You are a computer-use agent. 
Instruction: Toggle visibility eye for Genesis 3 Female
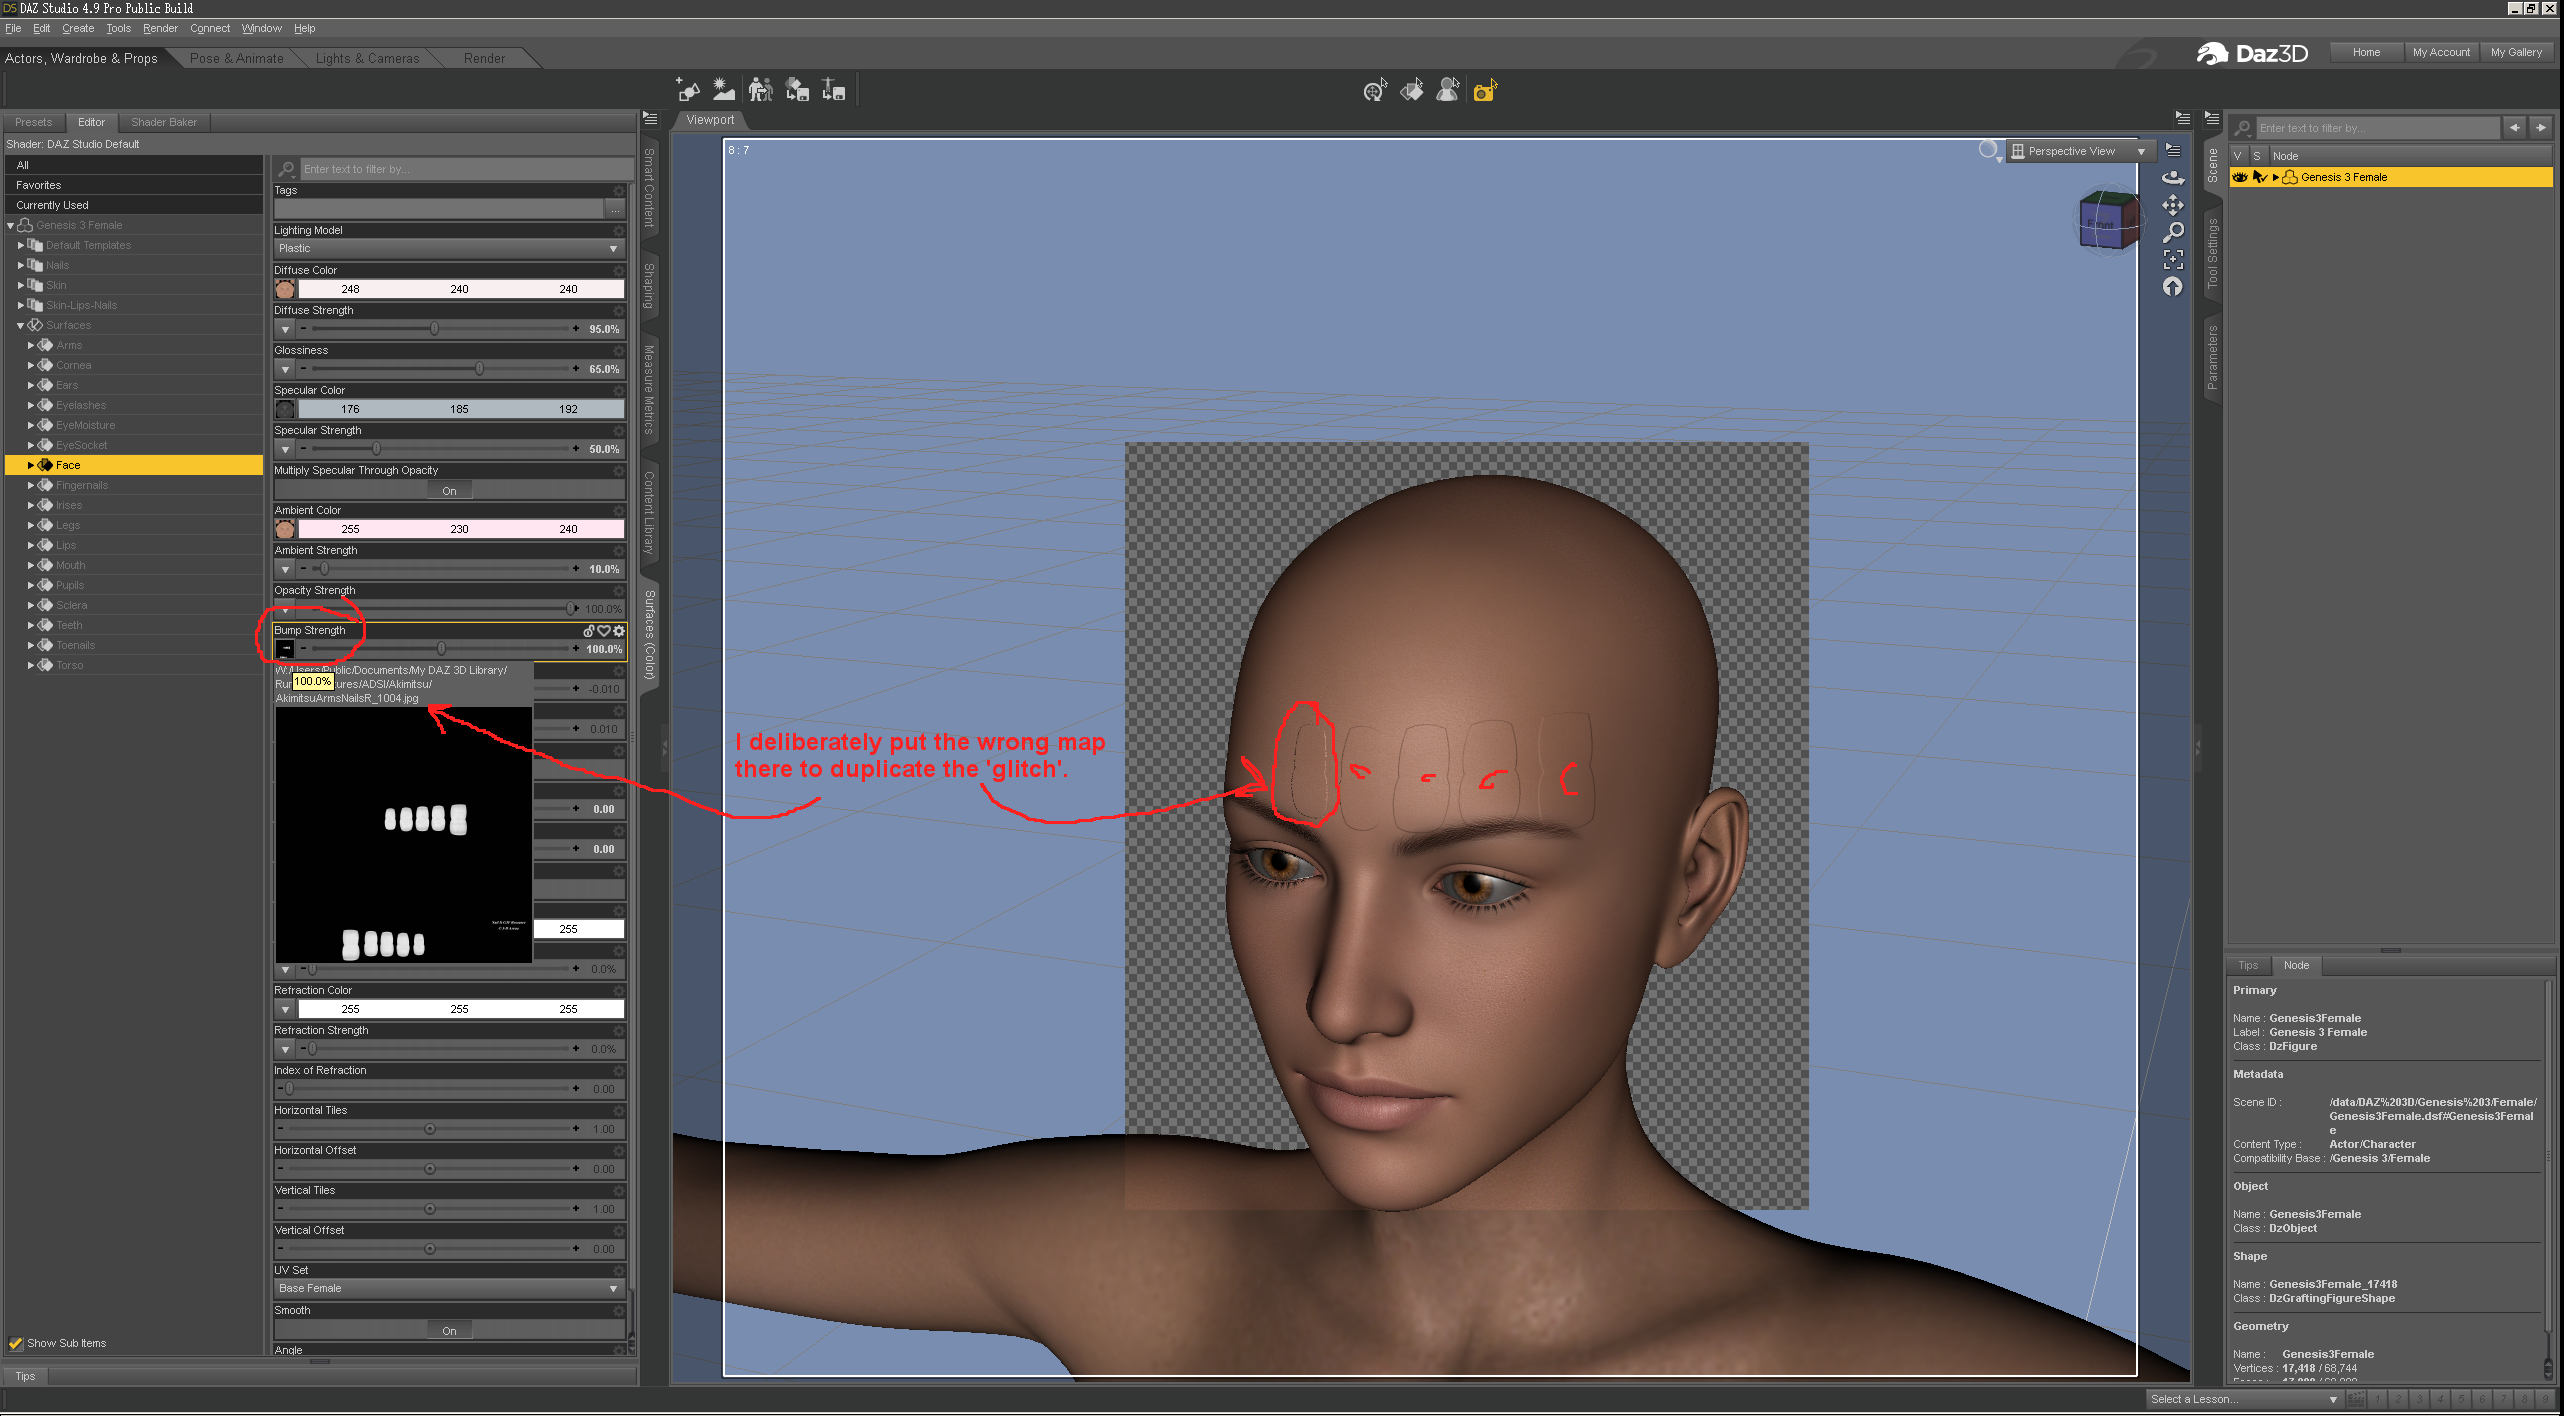[x=2240, y=177]
